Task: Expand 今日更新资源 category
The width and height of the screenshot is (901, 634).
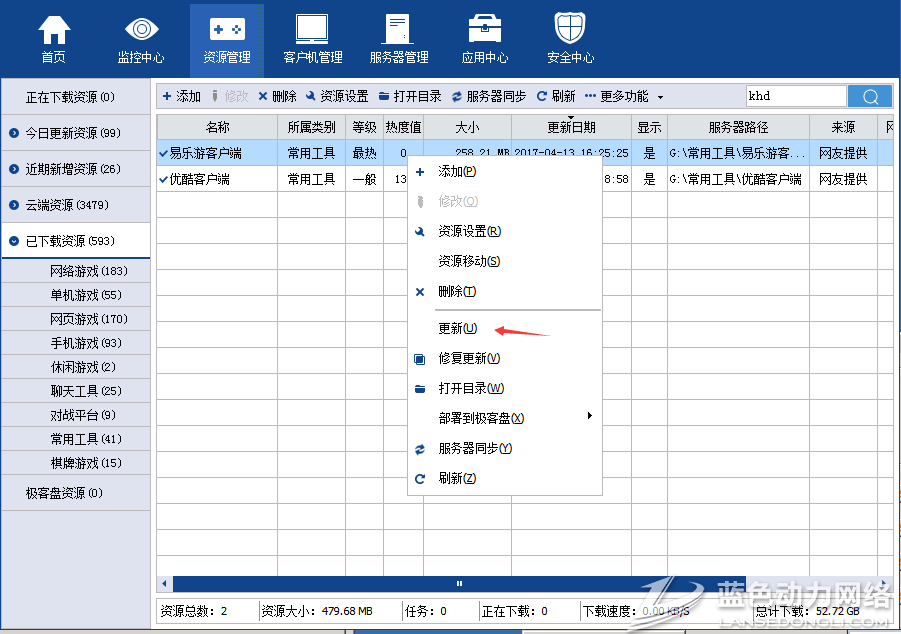Action: [x=14, y=133]
